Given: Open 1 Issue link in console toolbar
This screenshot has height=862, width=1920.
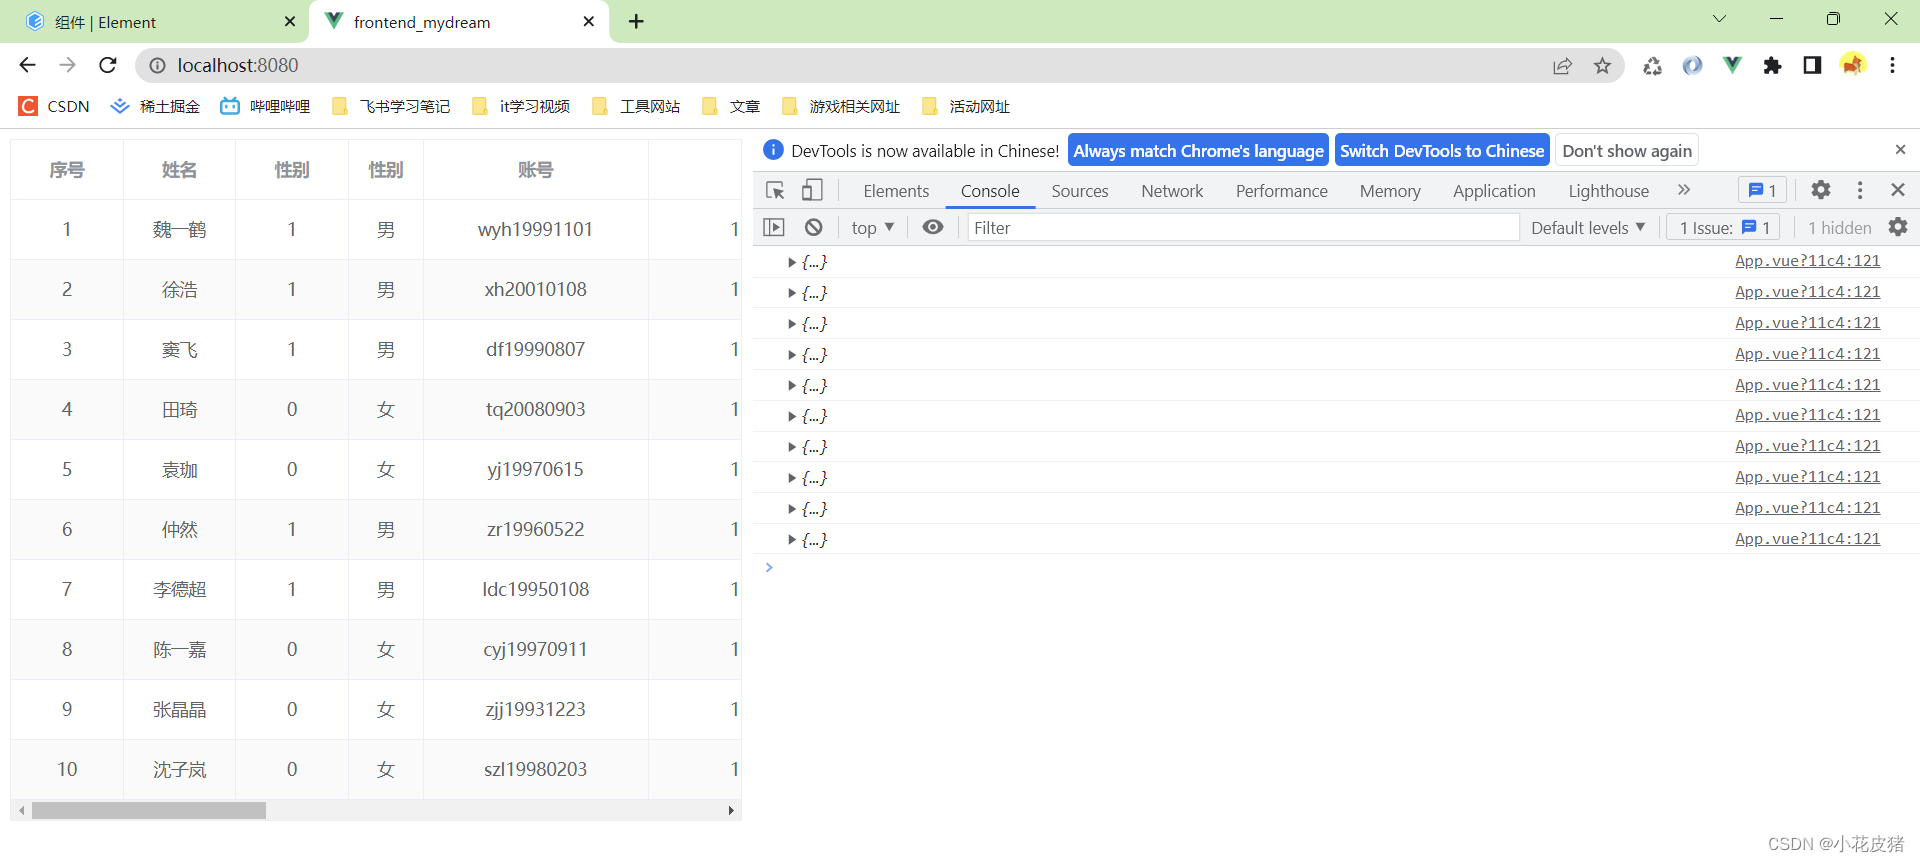Looking at the screenshot, I should [x=1724, y=228].
